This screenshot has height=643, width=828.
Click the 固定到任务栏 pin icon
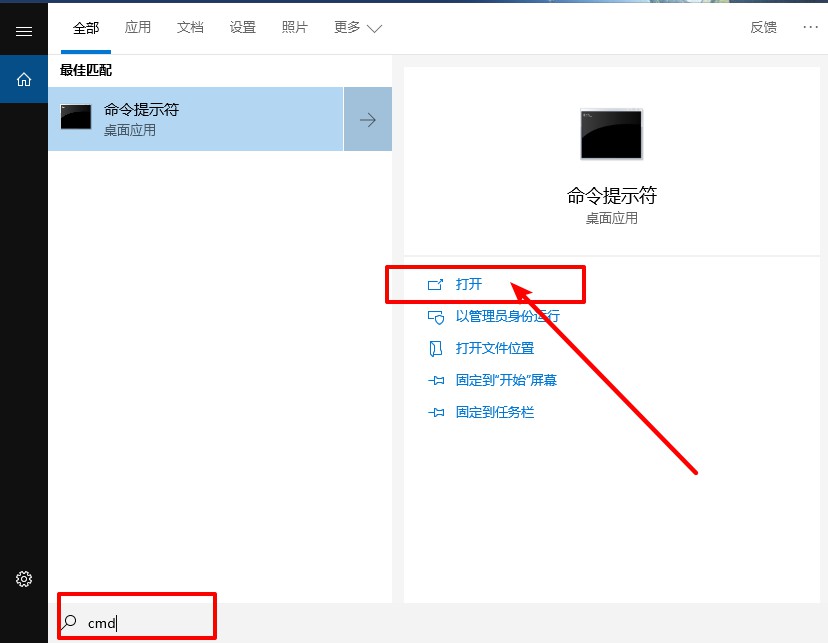(437, 411)
